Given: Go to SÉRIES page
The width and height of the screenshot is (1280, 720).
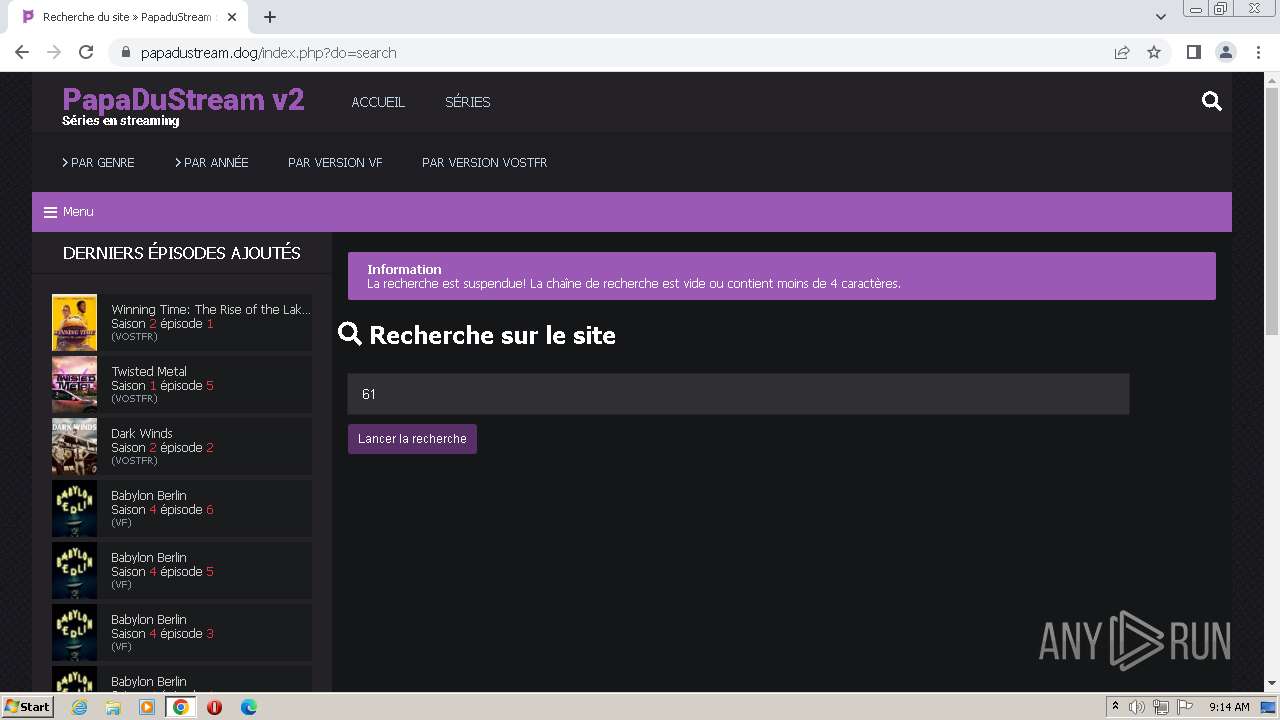Looking at the screenshot, I should pos(467,102).
